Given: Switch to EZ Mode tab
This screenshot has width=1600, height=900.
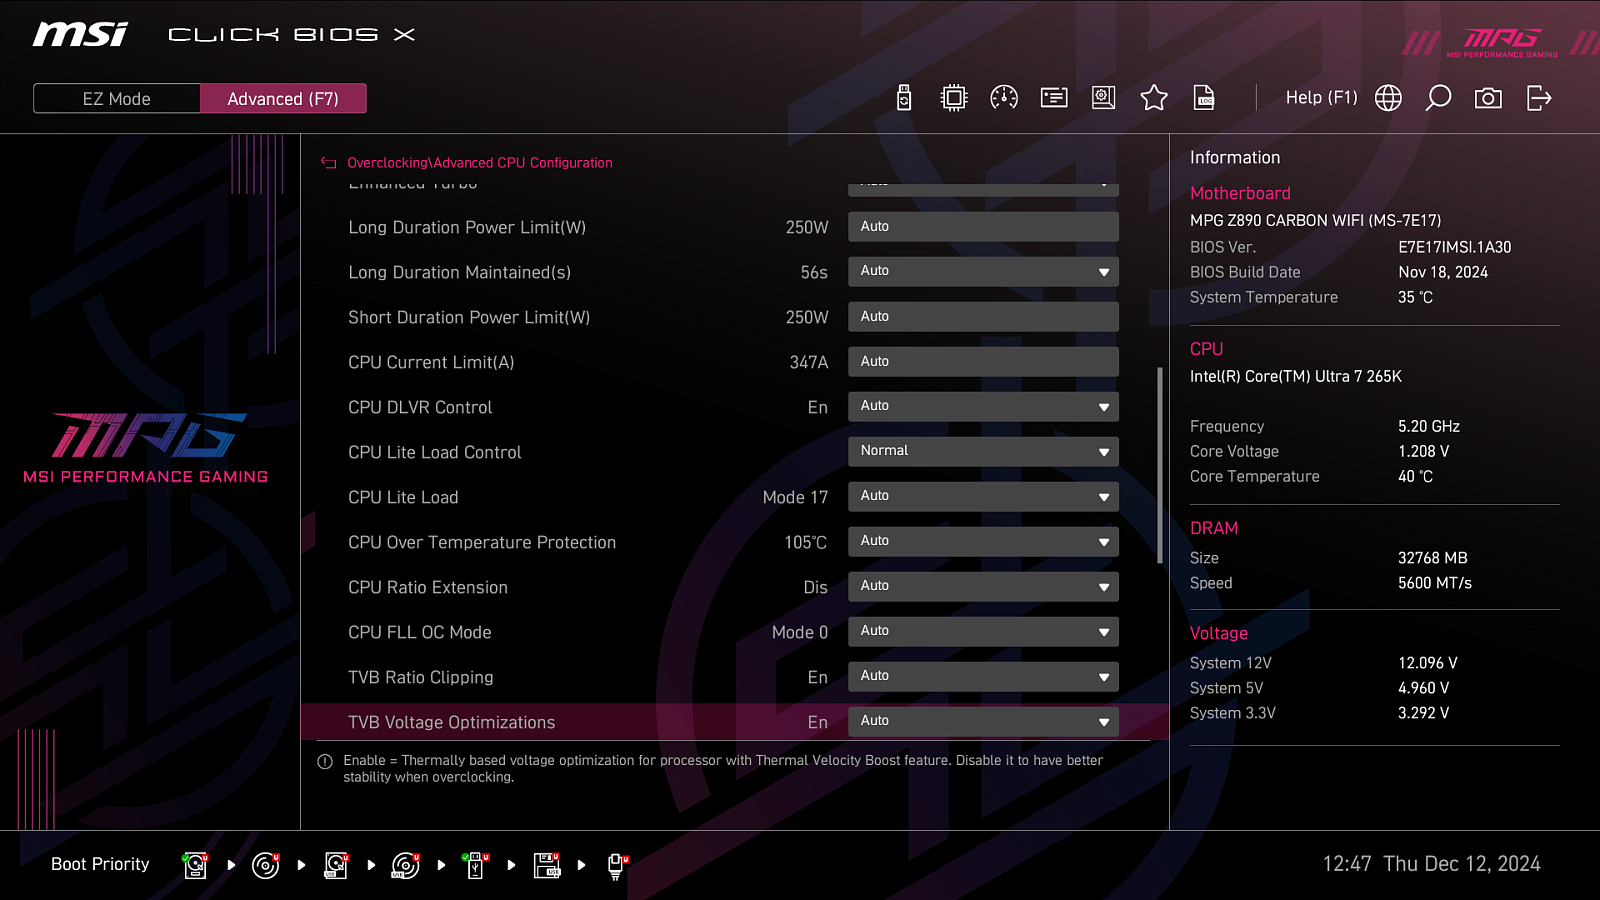Looking at the screenshot, I should (x=117, y=99).
